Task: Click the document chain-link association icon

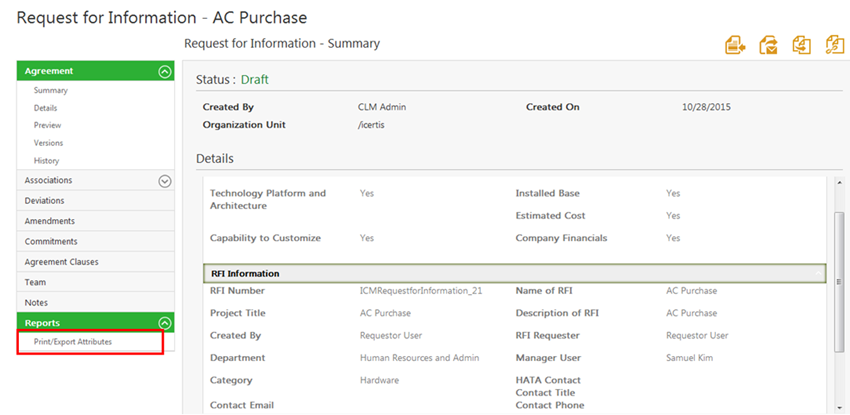Action: [x=834, y=46]
